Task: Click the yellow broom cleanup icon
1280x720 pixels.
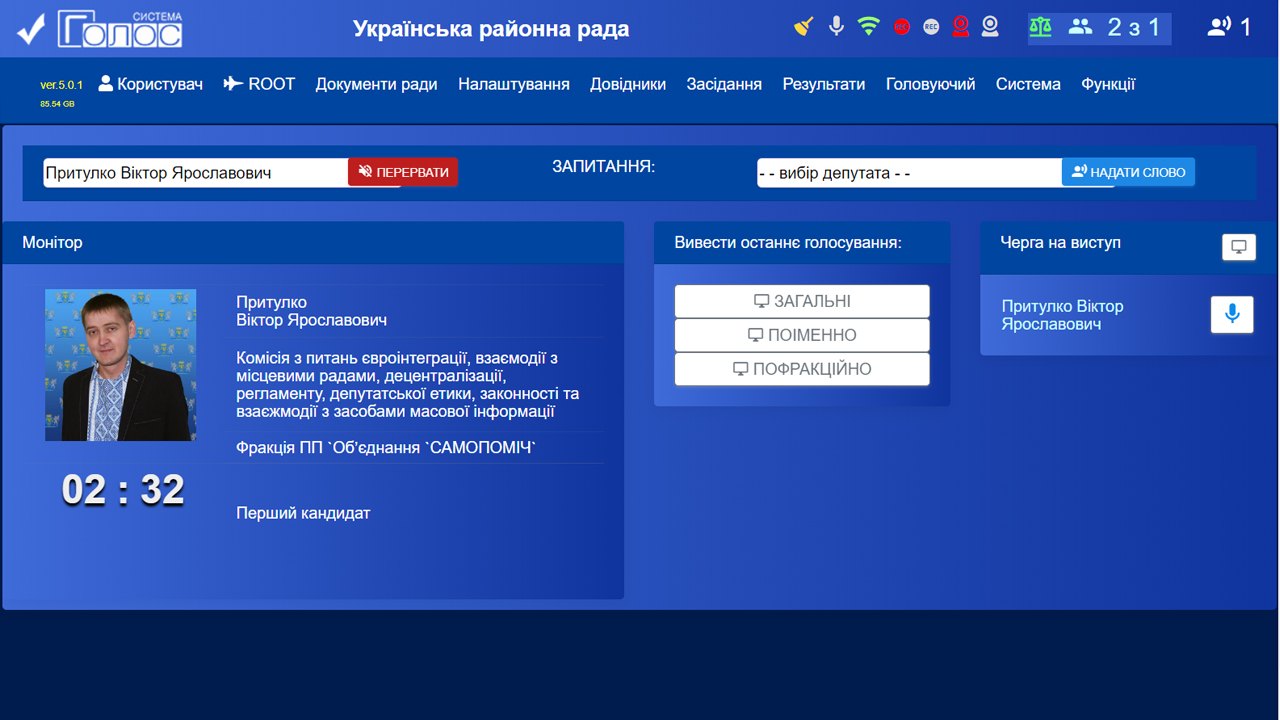Action: click(x=804, y=27)
